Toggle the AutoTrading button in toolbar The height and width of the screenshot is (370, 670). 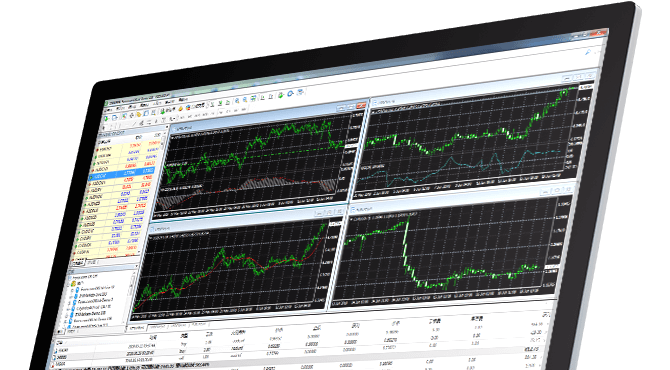click(x=194, y=106)
